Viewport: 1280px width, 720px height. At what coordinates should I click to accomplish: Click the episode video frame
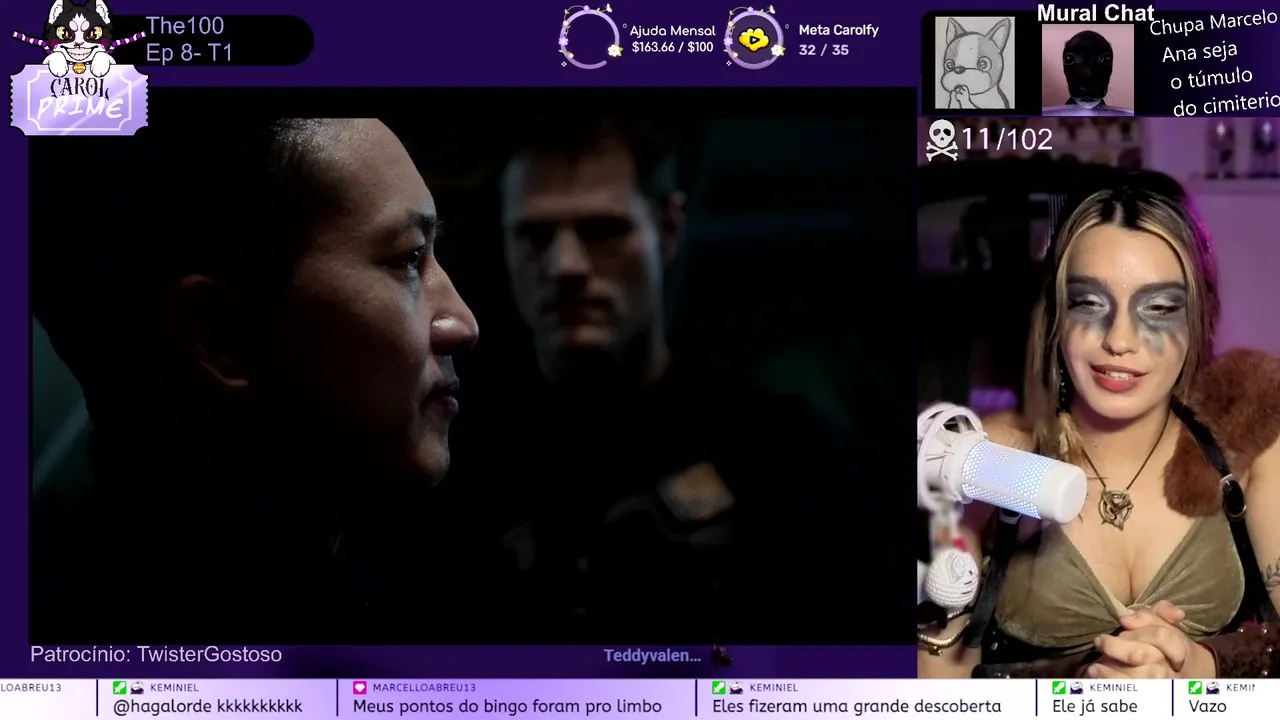pos(472,365)
